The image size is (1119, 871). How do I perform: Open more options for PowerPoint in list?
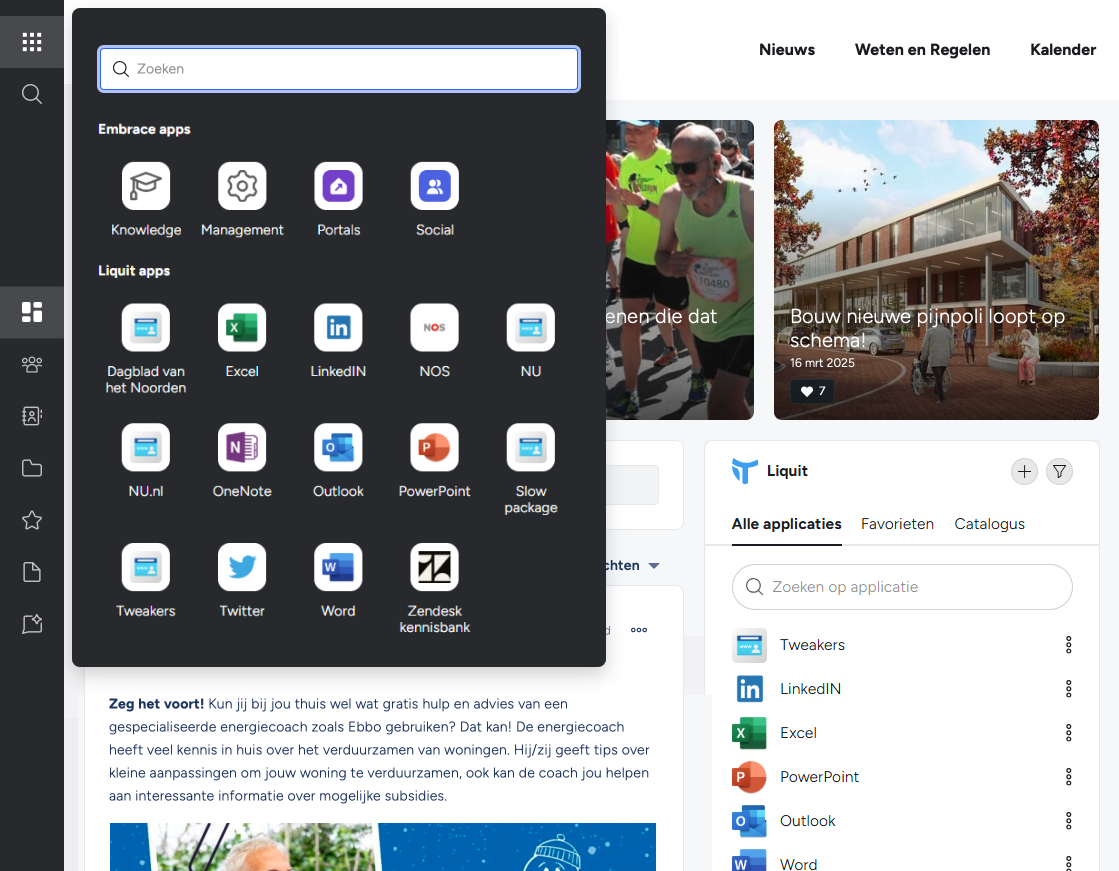1068,777
